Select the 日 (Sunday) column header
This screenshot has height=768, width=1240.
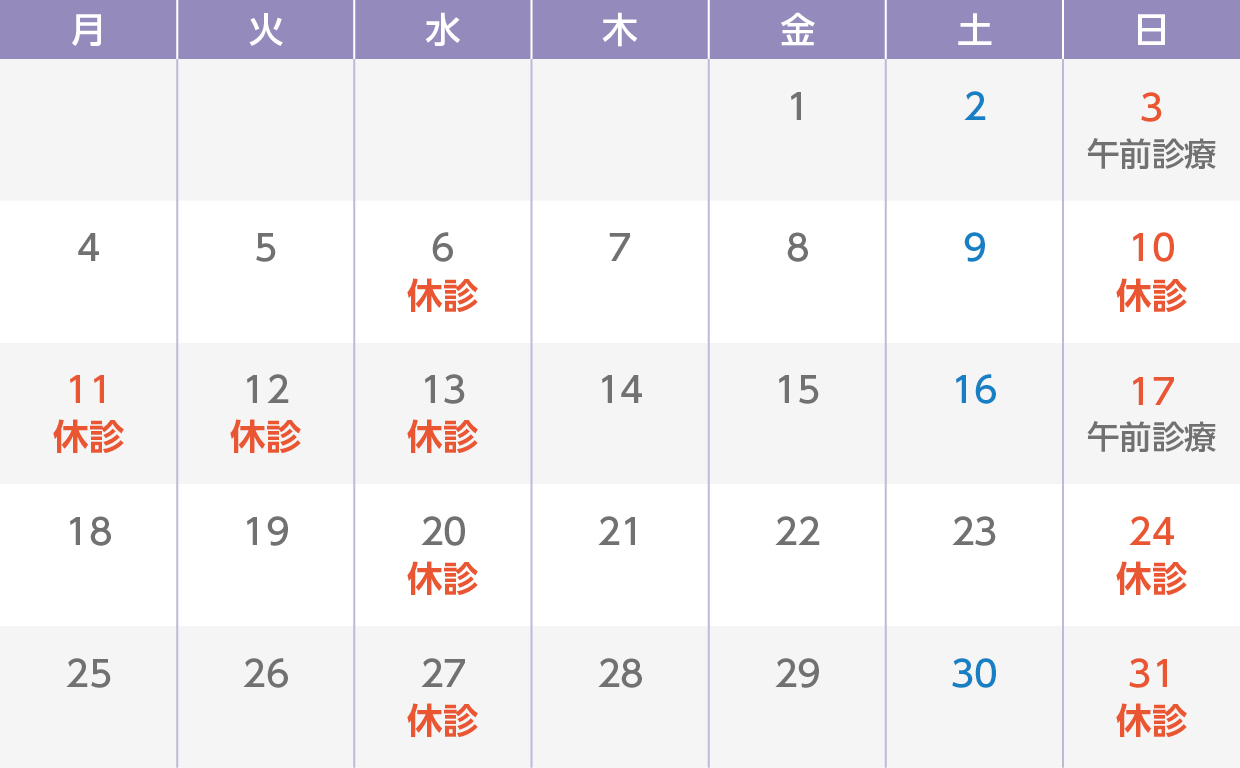pyautogui.click(x=1152, y=30)
